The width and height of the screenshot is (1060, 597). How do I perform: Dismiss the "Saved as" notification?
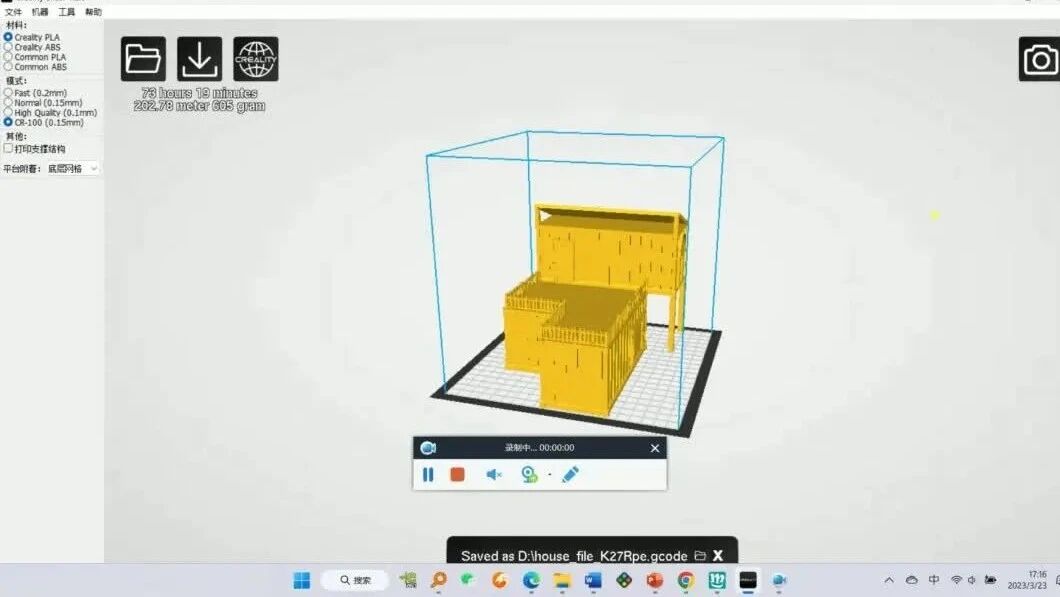(x=718, y=556)
